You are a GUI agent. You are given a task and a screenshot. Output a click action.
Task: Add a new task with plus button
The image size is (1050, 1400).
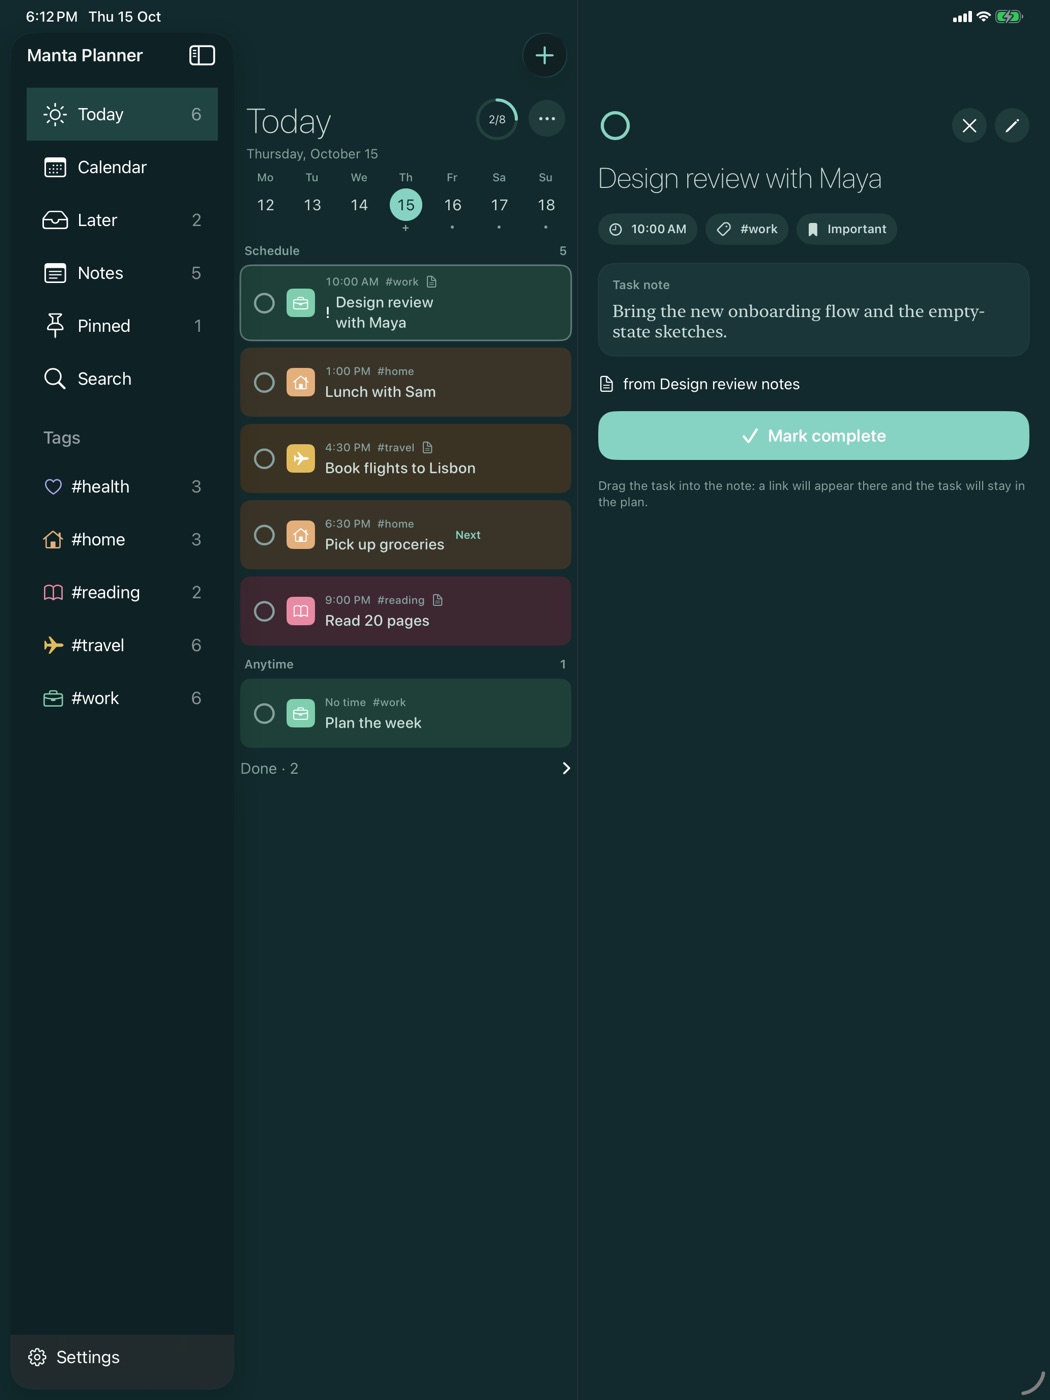tap(544, 55)
